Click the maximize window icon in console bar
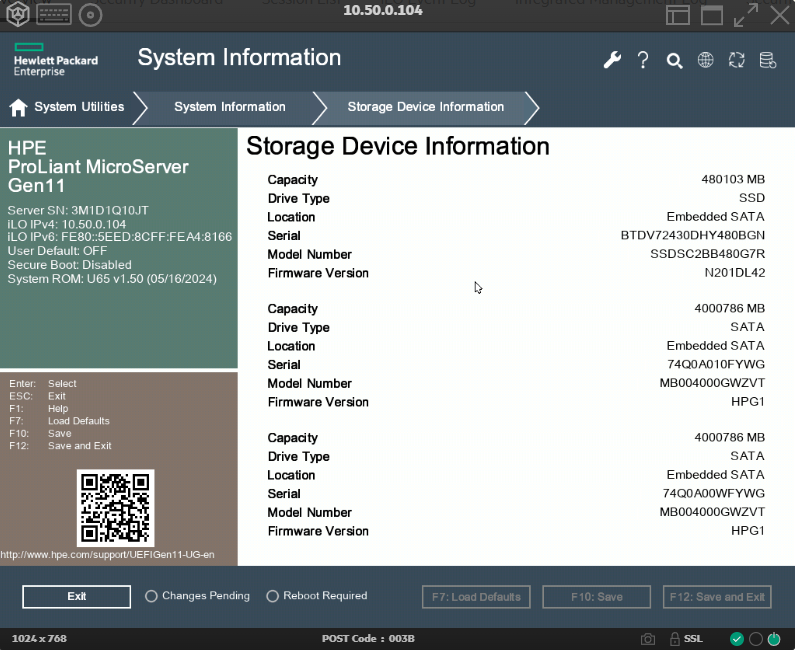The height and width of the screenshot is (650, 795). click(712, 15)
